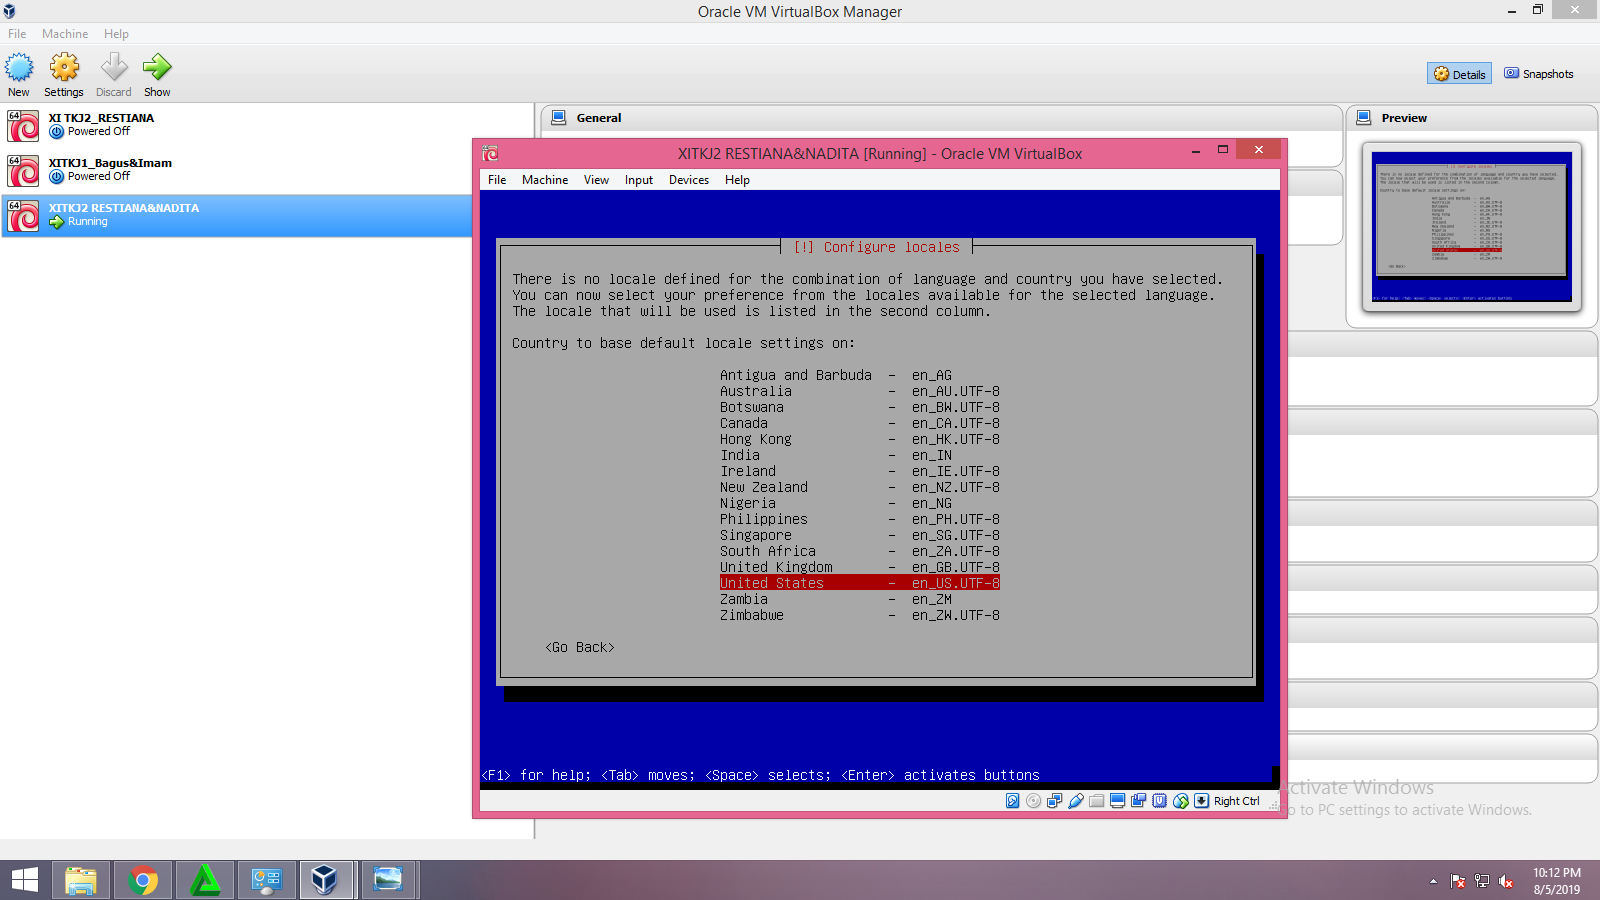Click the muted volume tray icon
1600x900 pixels.
coord(1506,881)
